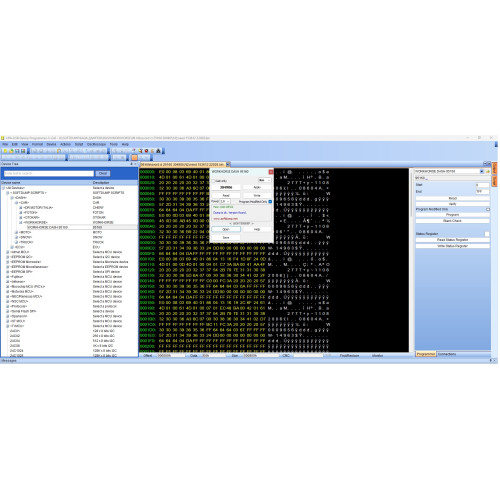Screen dimensions: 500x500
Task: Click the open folder toolbar icon
Action: pos(11,151)
